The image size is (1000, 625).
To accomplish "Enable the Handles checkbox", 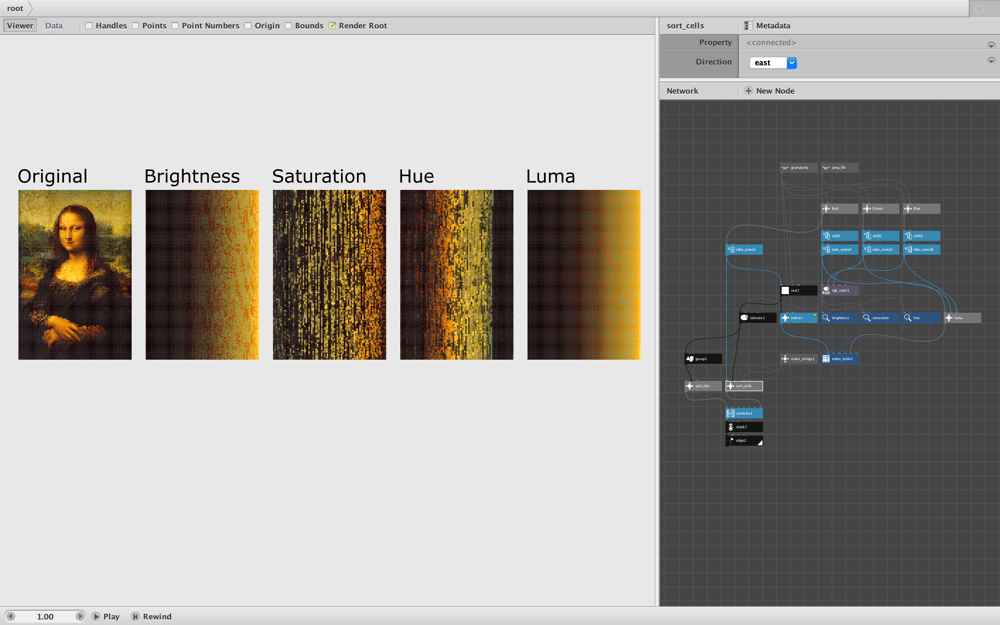I will 89,26.
